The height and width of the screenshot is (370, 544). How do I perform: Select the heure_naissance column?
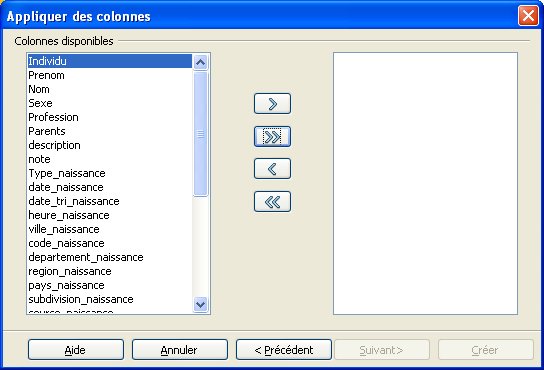tap(110, 215)
